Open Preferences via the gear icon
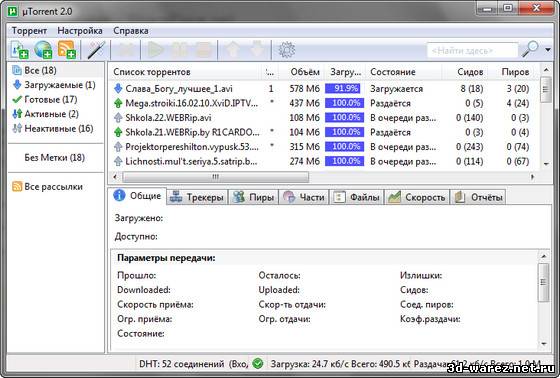The width and height of the screenshot is (560, 378). coord(286,50)
